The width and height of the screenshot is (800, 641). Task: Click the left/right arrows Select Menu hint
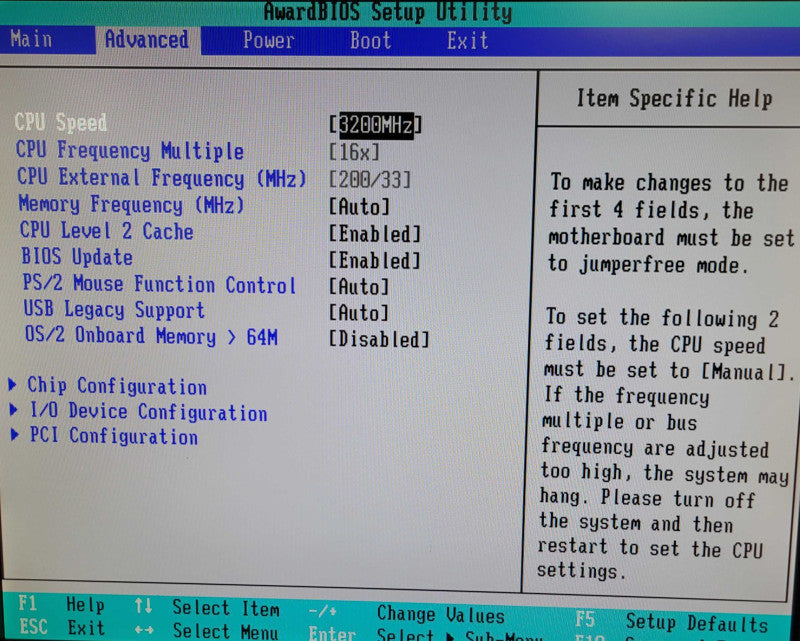[x=207, y=631]
